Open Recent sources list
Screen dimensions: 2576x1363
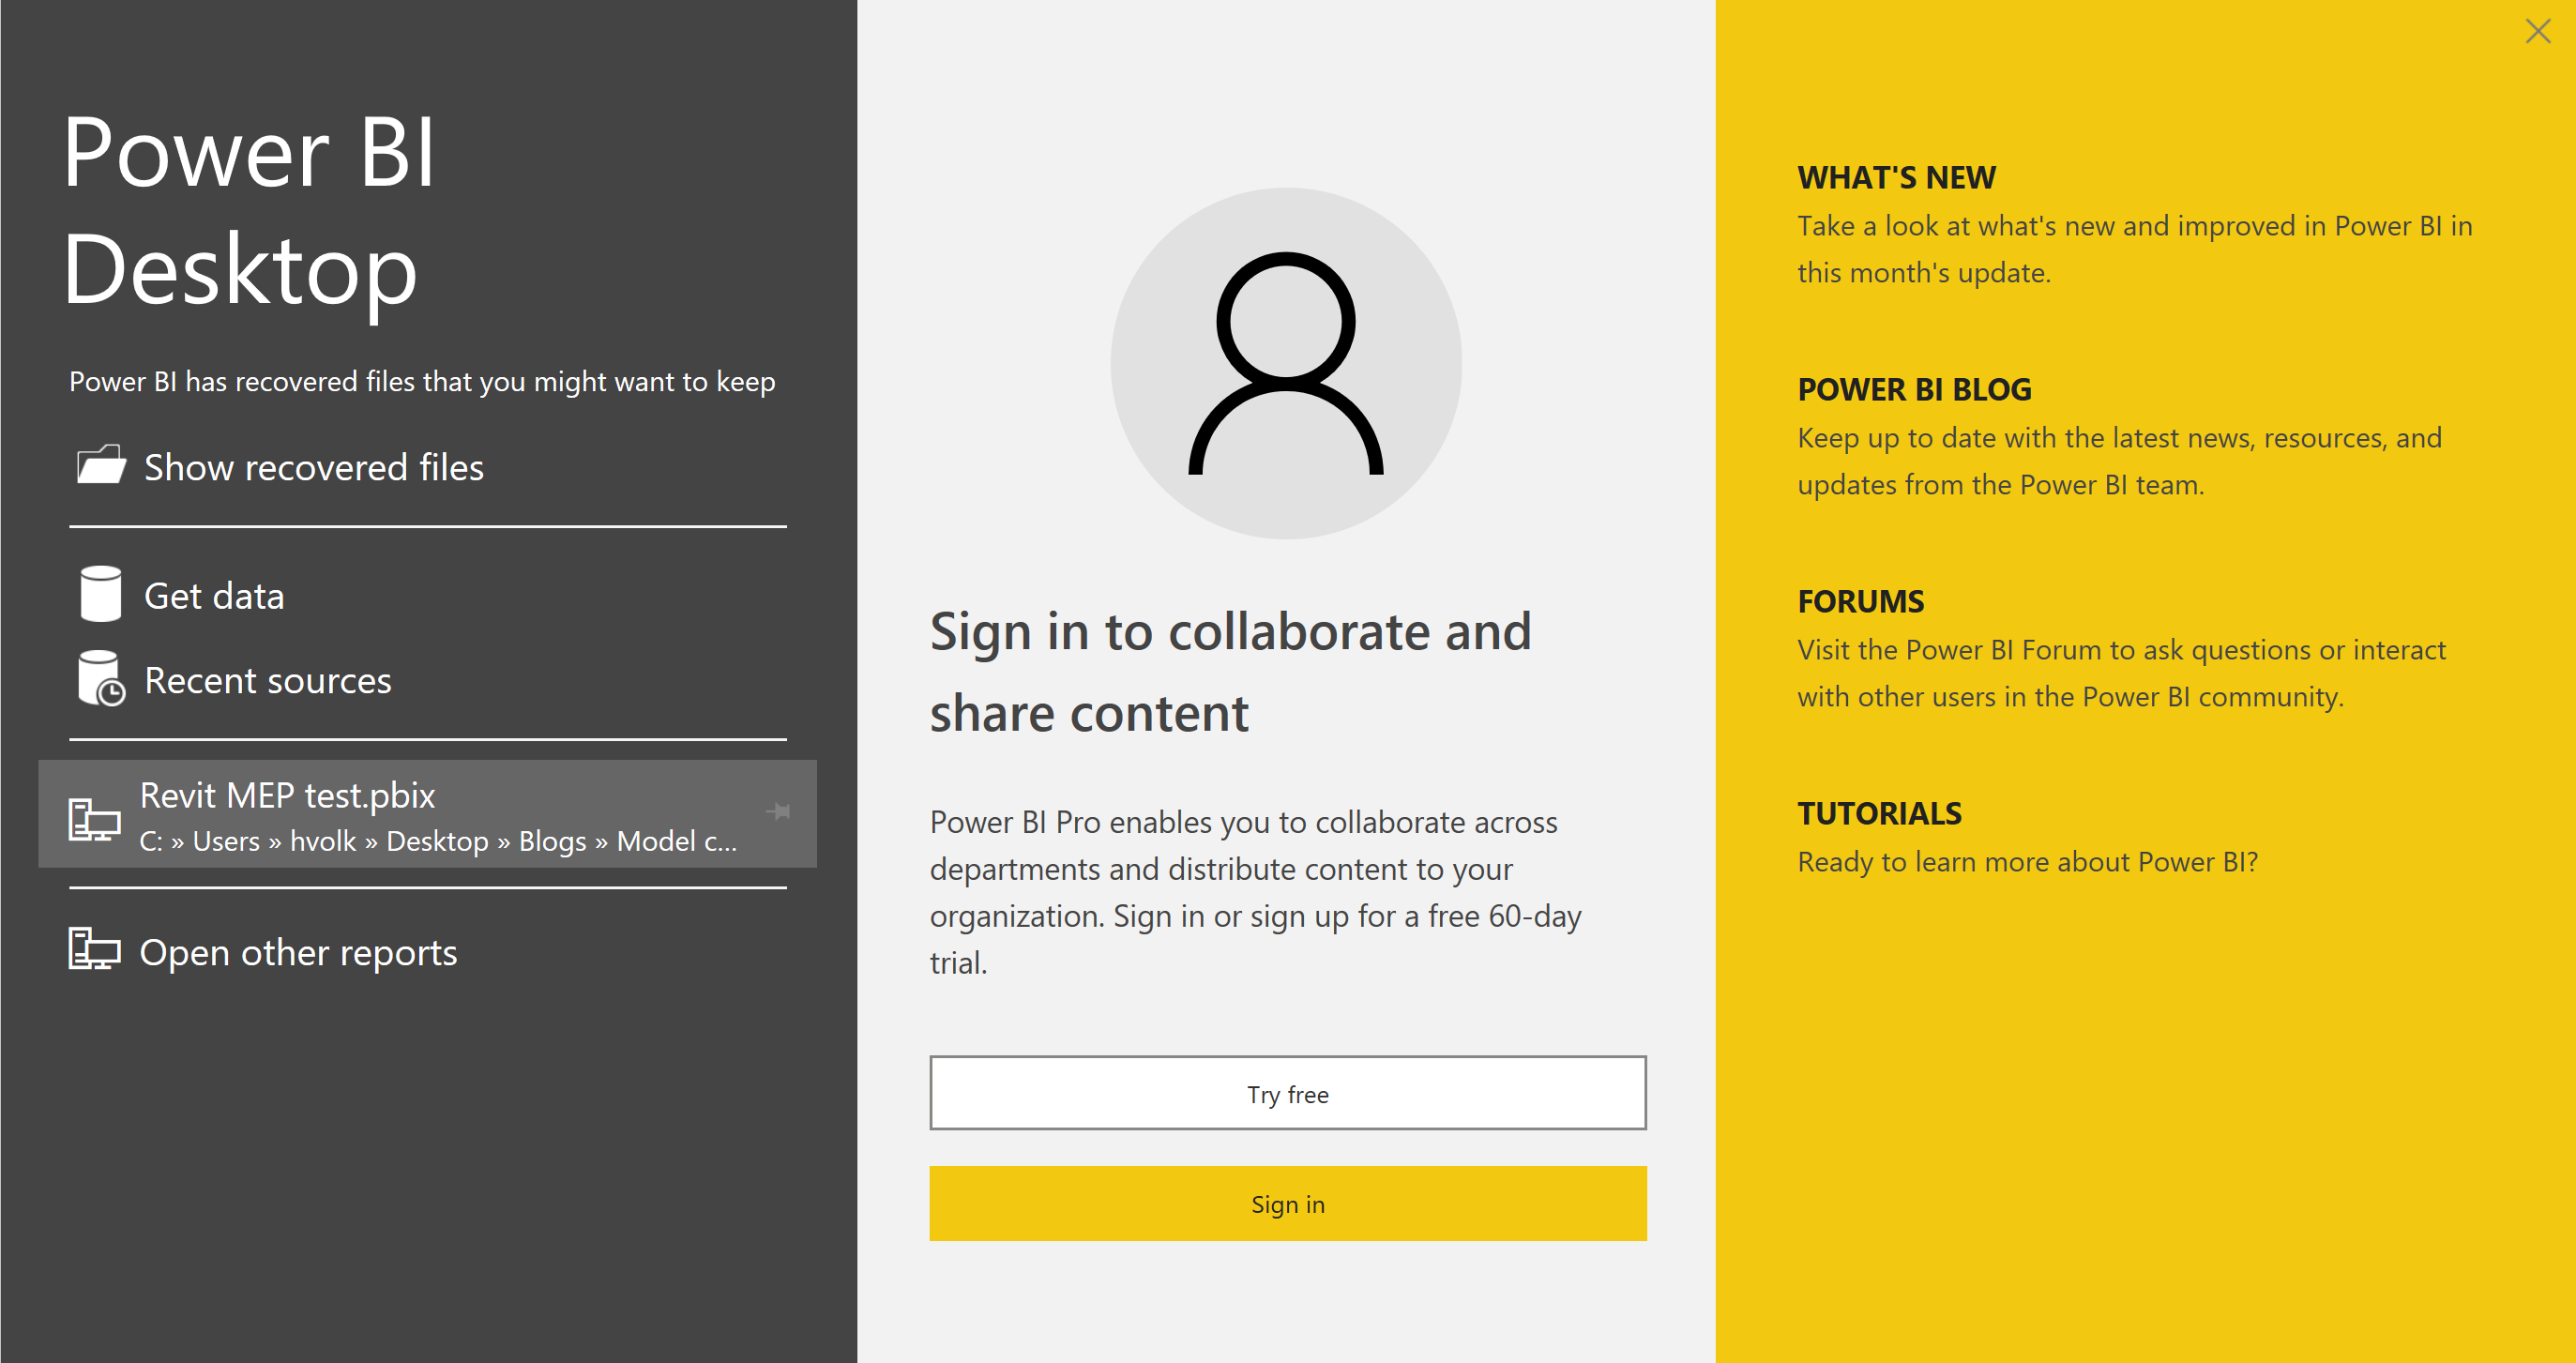click(x=268, y=680)
